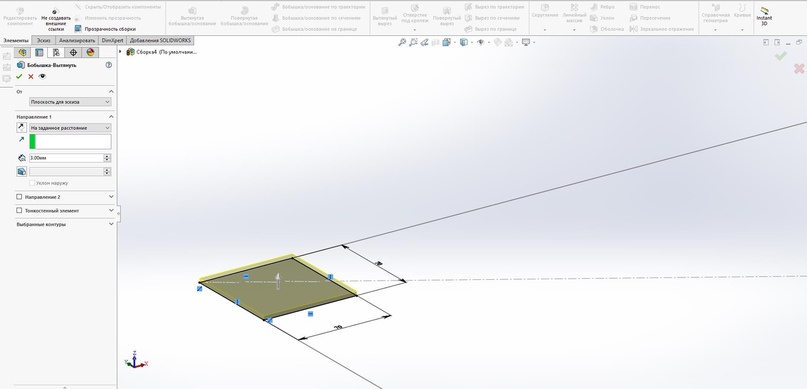Click reverse direction button in Направление 1
The width and height of the screenshot is (807, 389).
tap(22, 128)
